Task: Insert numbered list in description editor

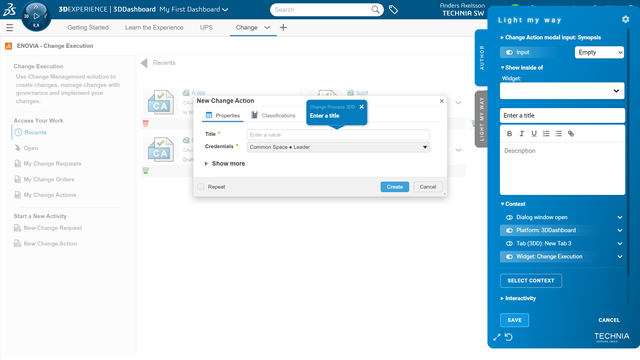Action: coord(546,133)
